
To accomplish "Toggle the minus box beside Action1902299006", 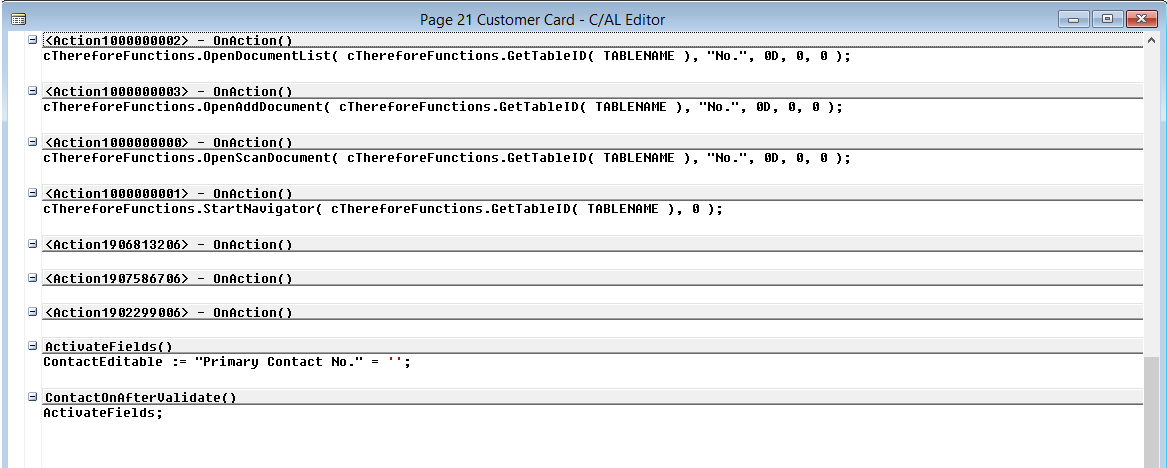I will click(x=33, y=312).
